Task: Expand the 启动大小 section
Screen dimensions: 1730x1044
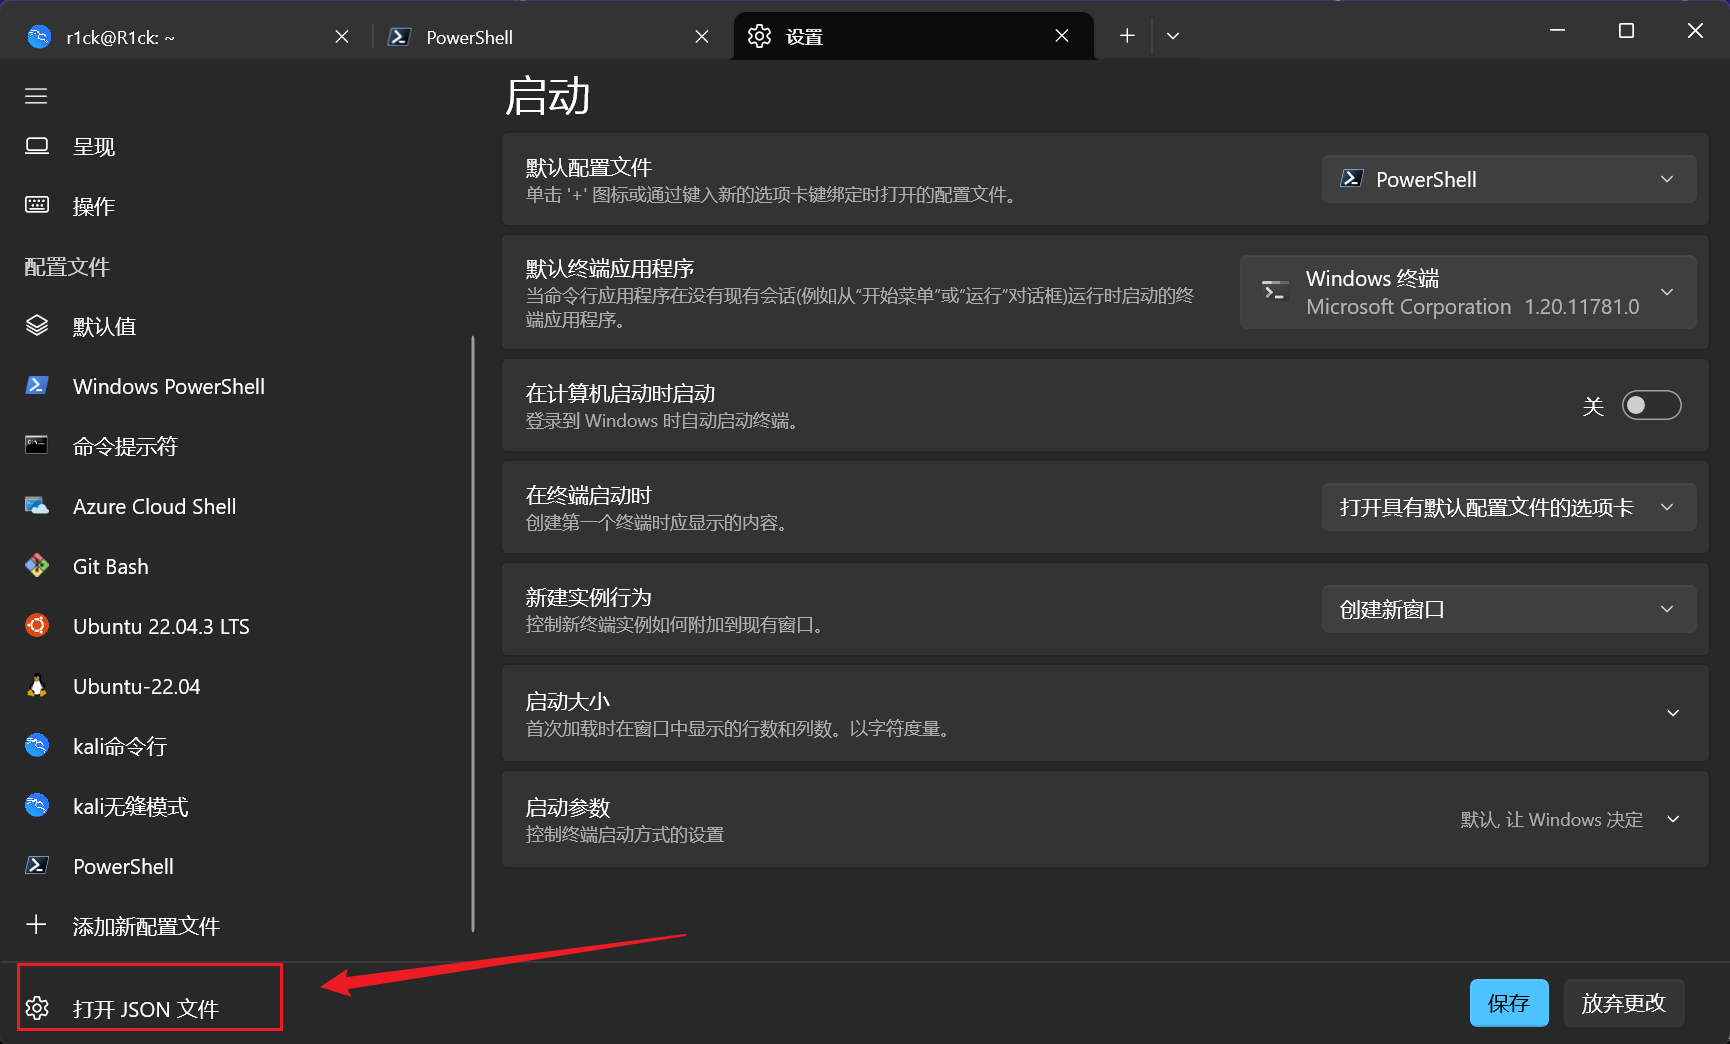Action: click(1672, 713)
